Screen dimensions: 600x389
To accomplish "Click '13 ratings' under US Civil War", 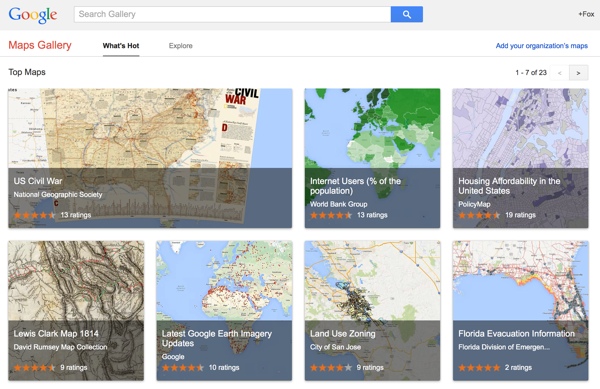I will [76, 215].
